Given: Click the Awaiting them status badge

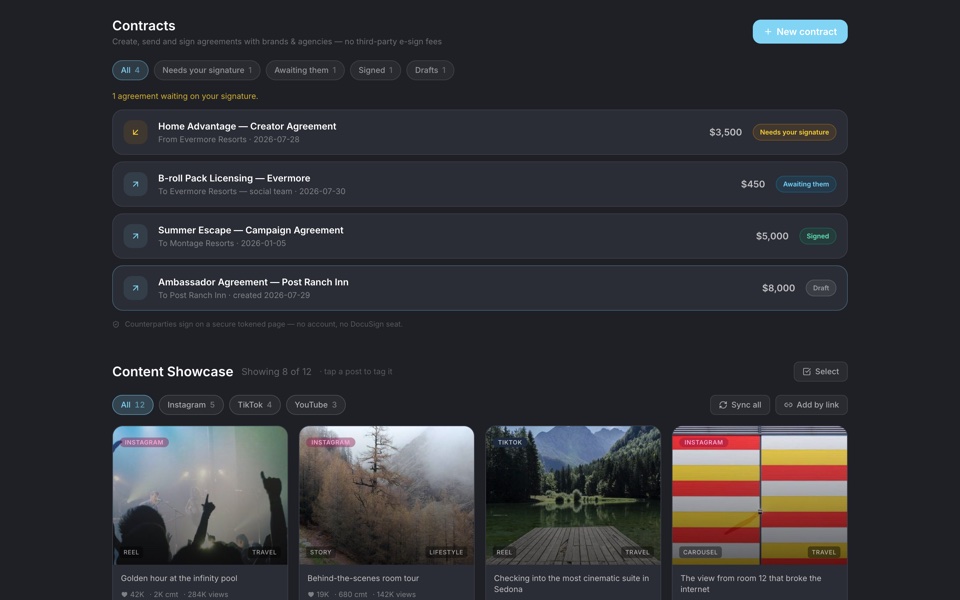Looking at the screenshot, I should pos(806,184).
